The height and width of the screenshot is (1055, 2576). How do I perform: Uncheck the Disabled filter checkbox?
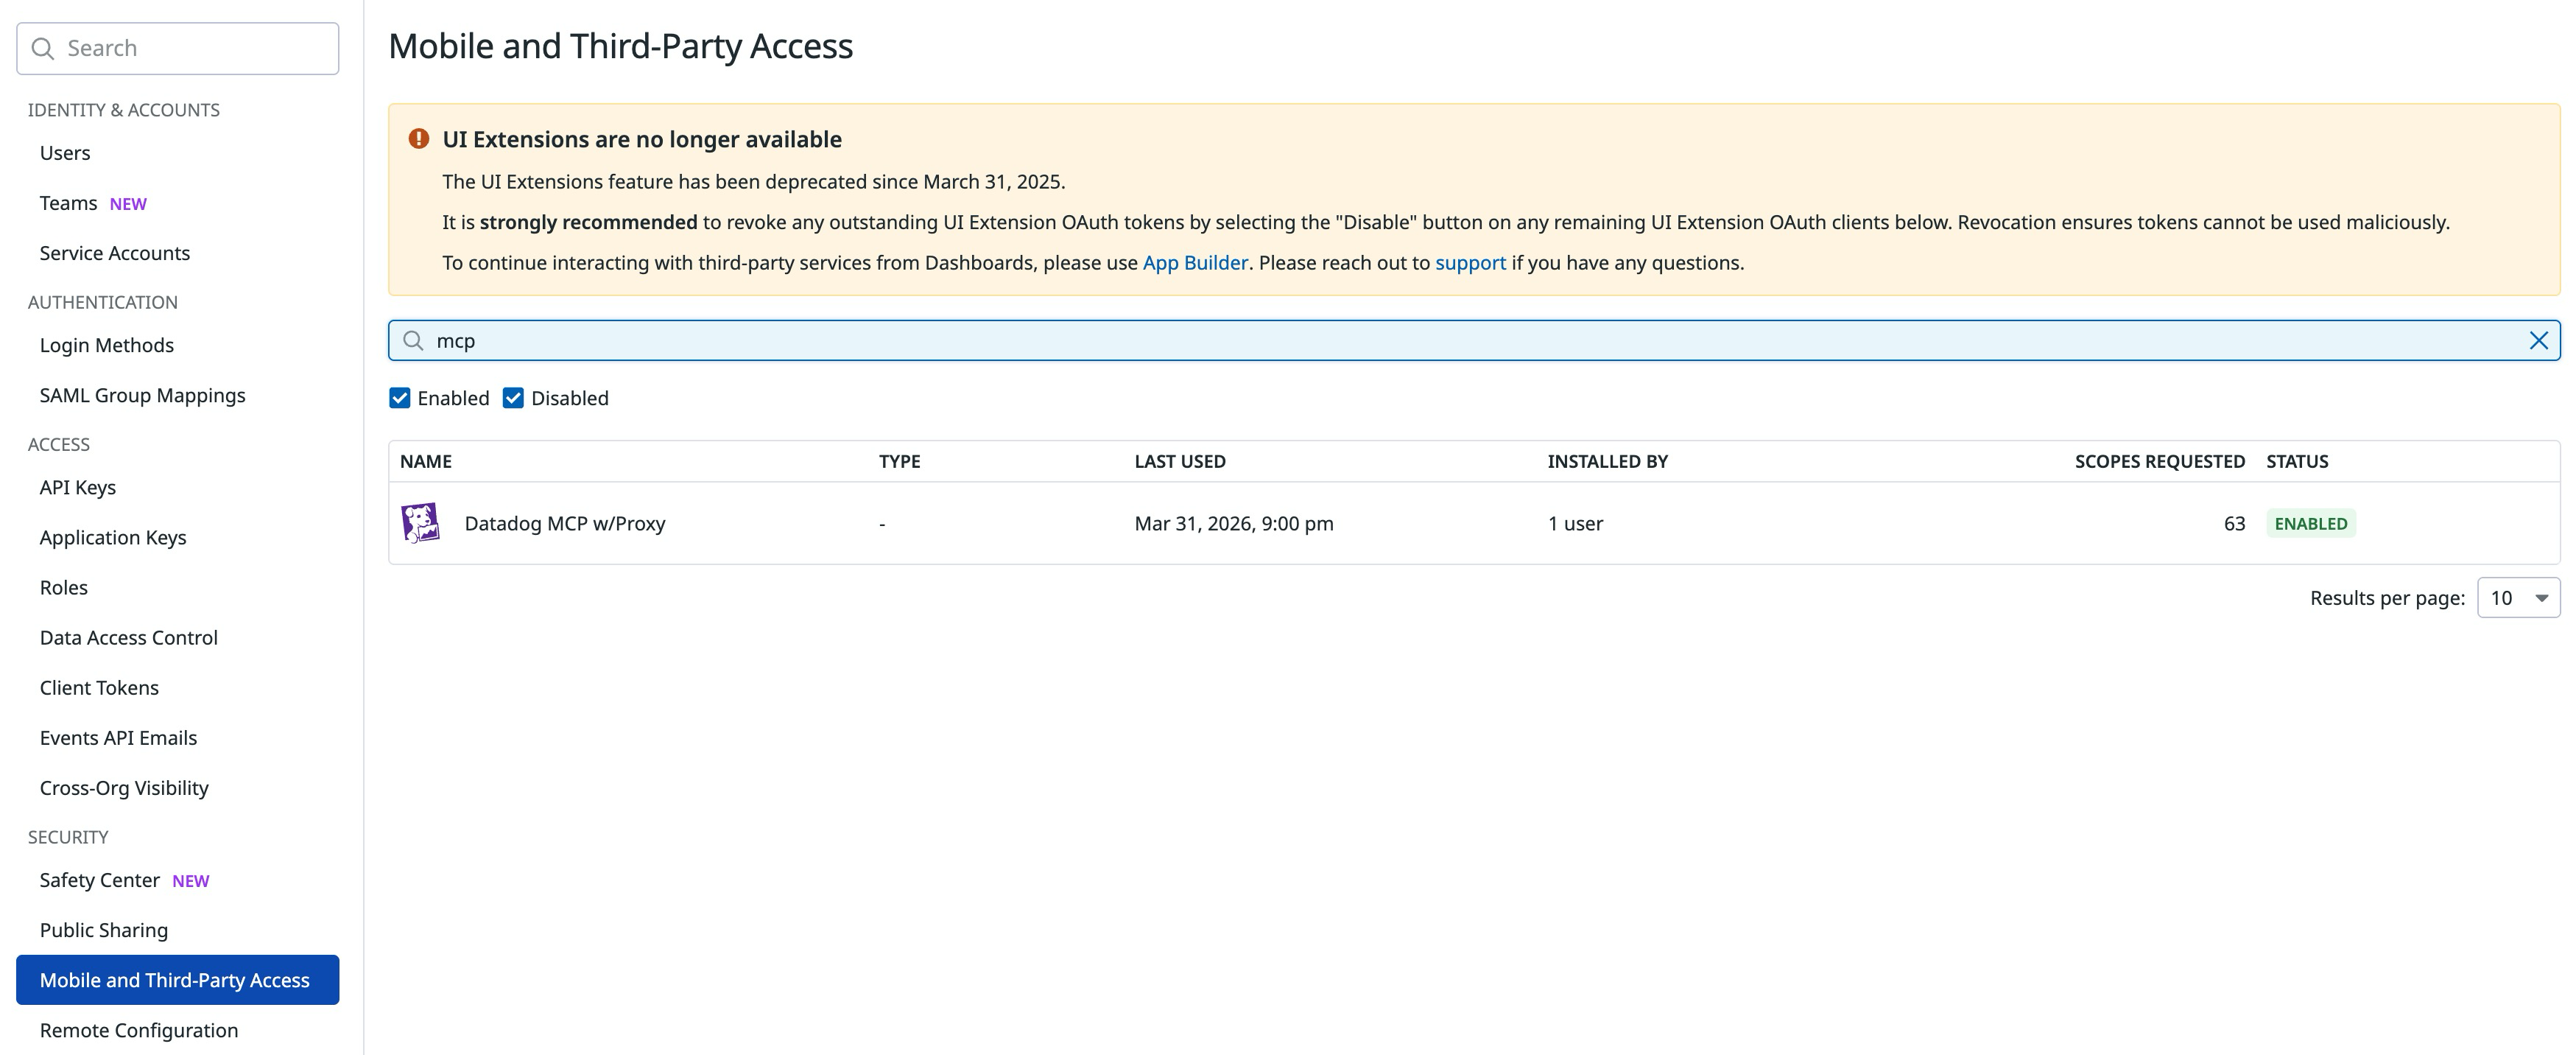point(514,397)
